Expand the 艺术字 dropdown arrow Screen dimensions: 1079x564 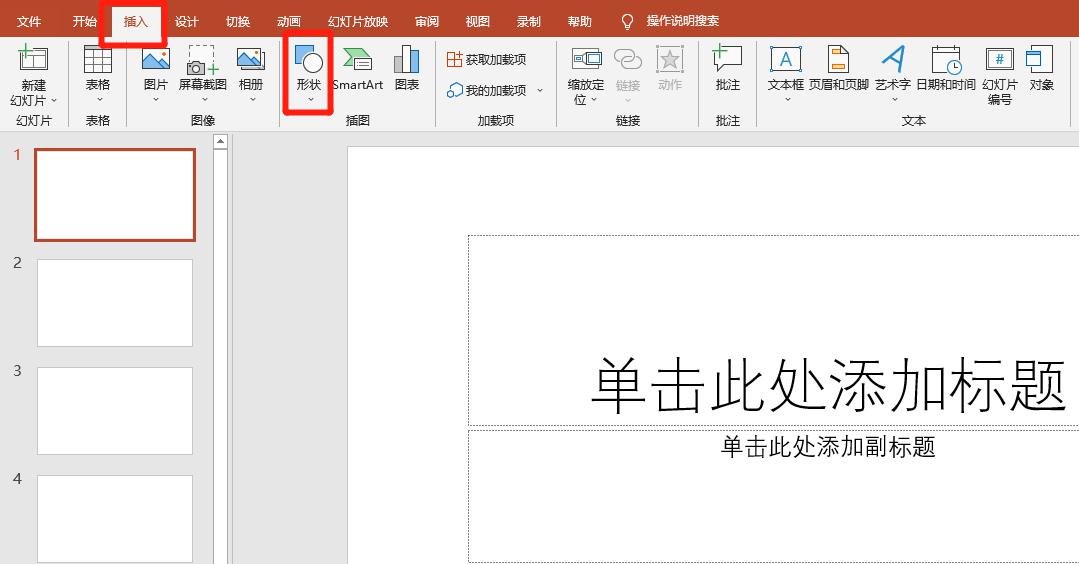[895, 100]
